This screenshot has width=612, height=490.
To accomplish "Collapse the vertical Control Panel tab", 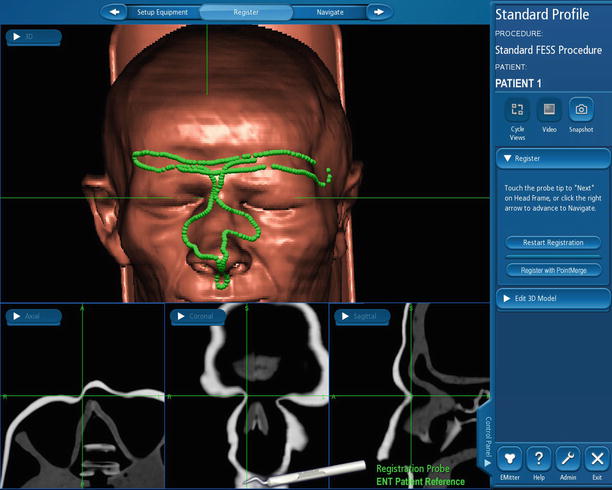I will coord(488,437).
